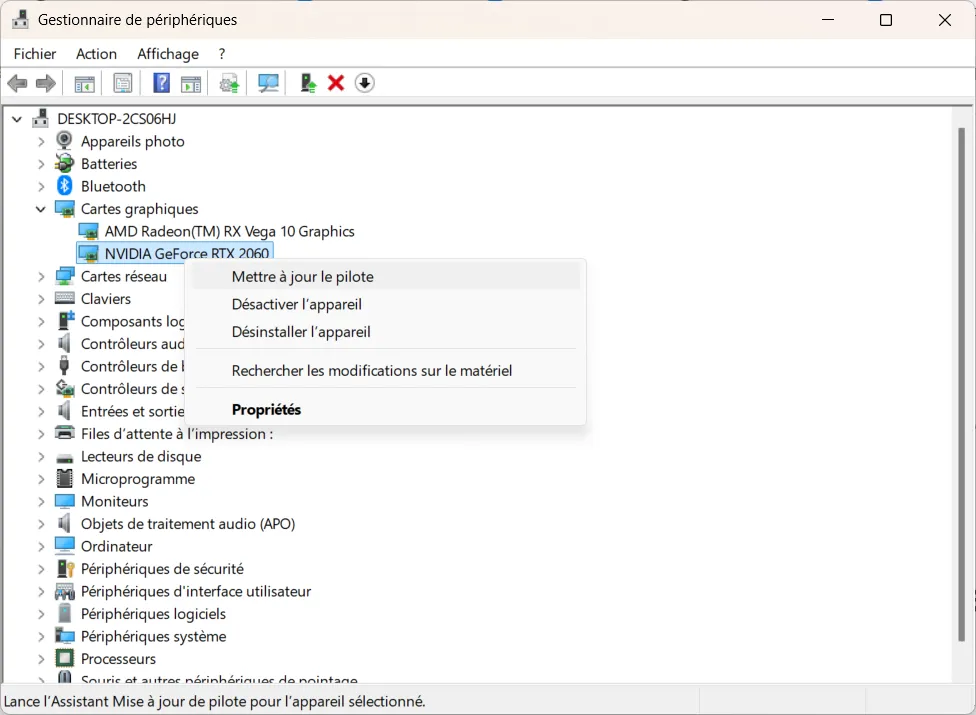Select AMD Radeon(TM) RX Vega 10 Graphics
The image size is (976, 715).
229,231
